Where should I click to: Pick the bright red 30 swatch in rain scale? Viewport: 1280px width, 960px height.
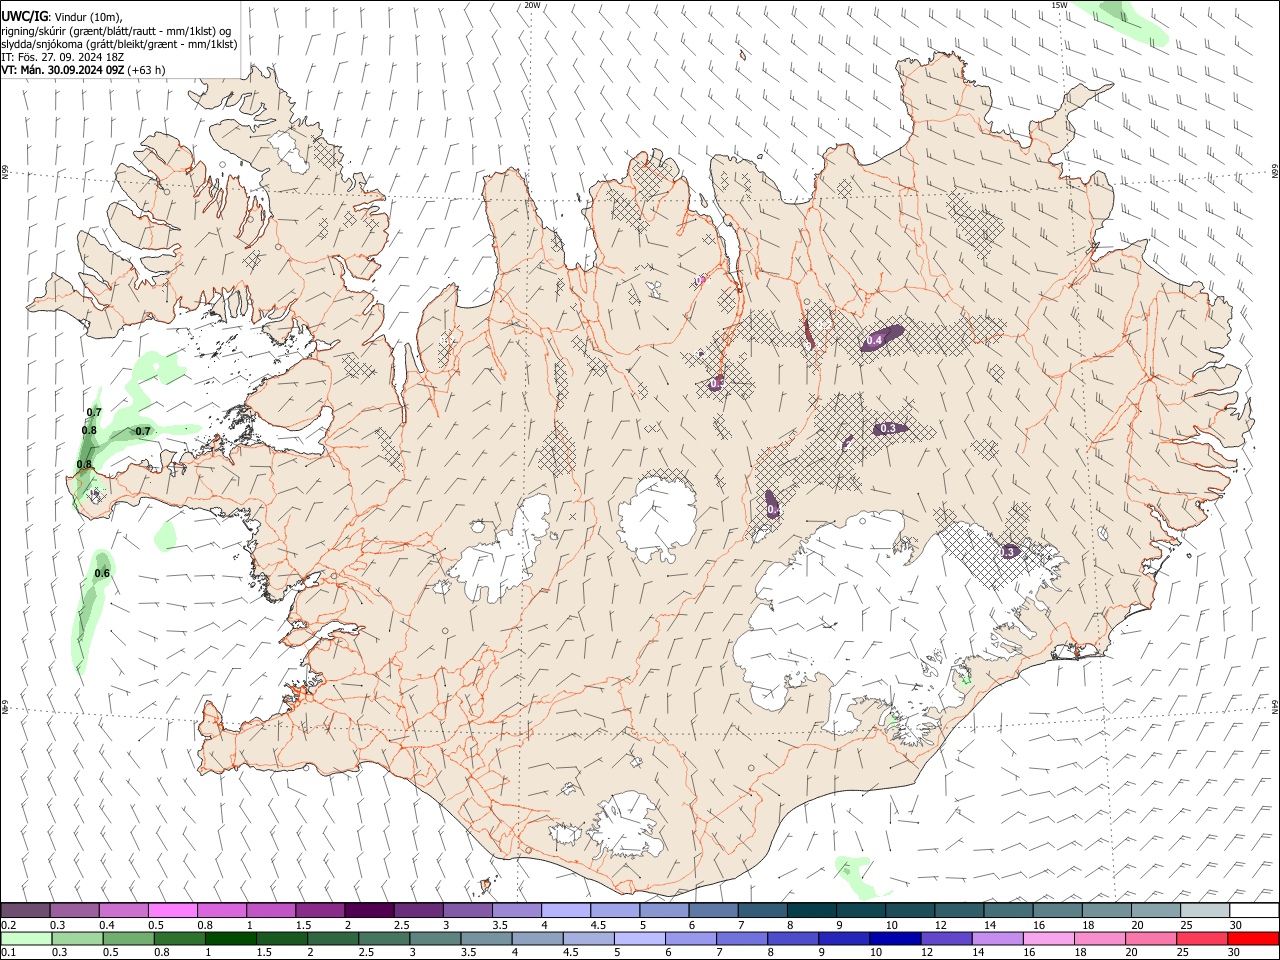[x=1254, y=939]
